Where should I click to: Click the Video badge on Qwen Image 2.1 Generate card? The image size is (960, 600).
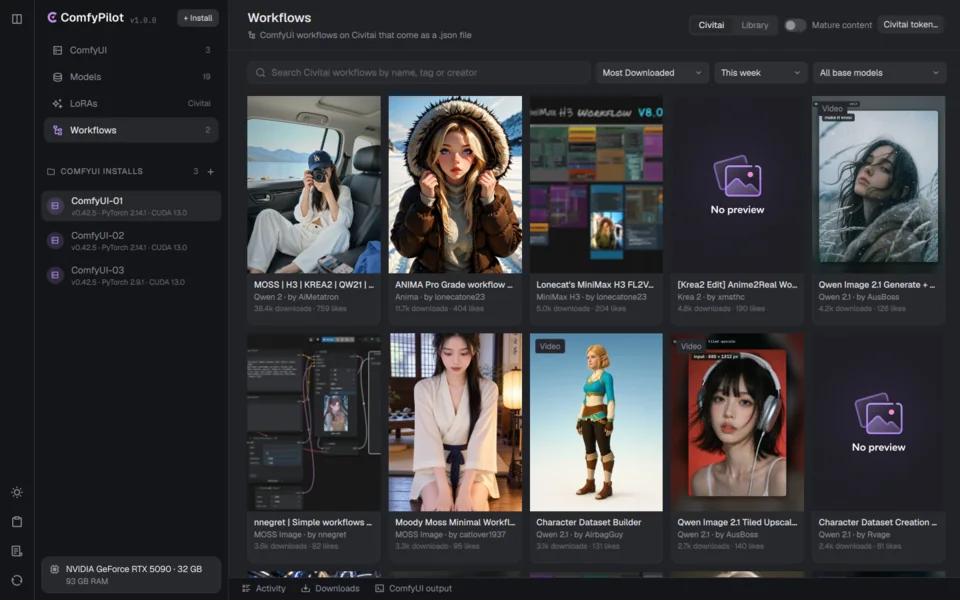pos(832,108)
